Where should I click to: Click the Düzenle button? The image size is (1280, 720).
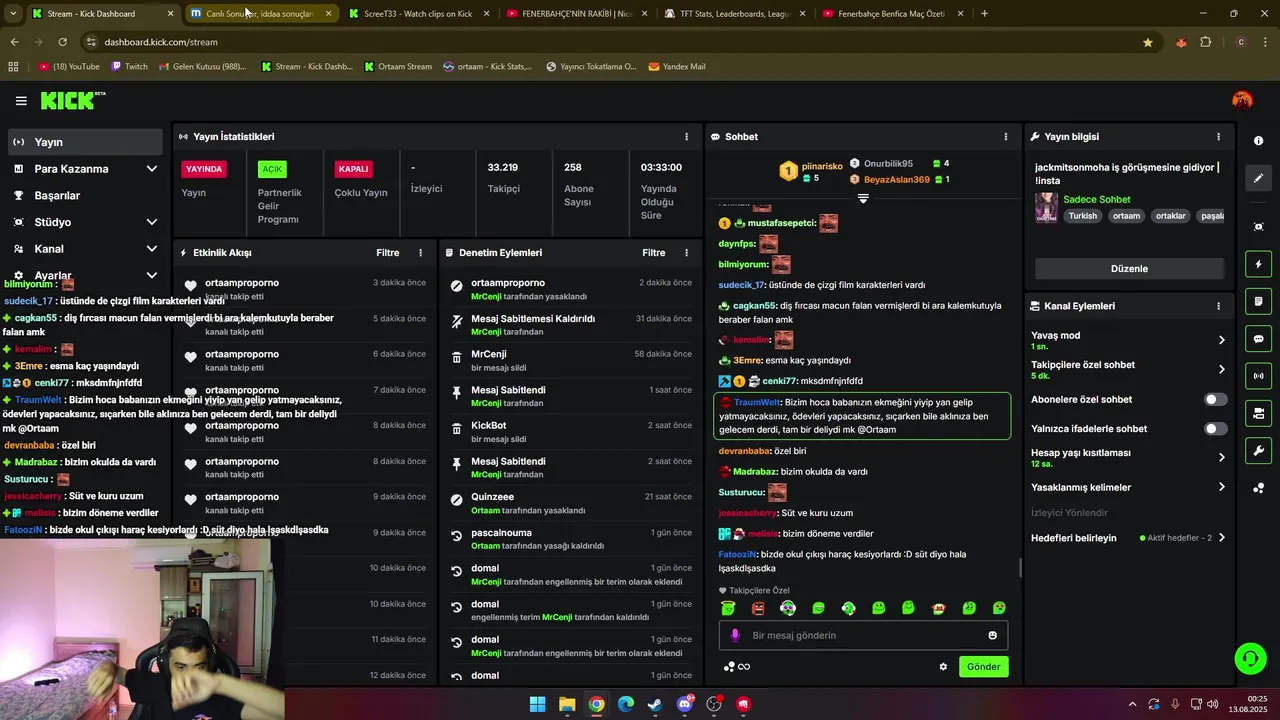(1129, 268)
